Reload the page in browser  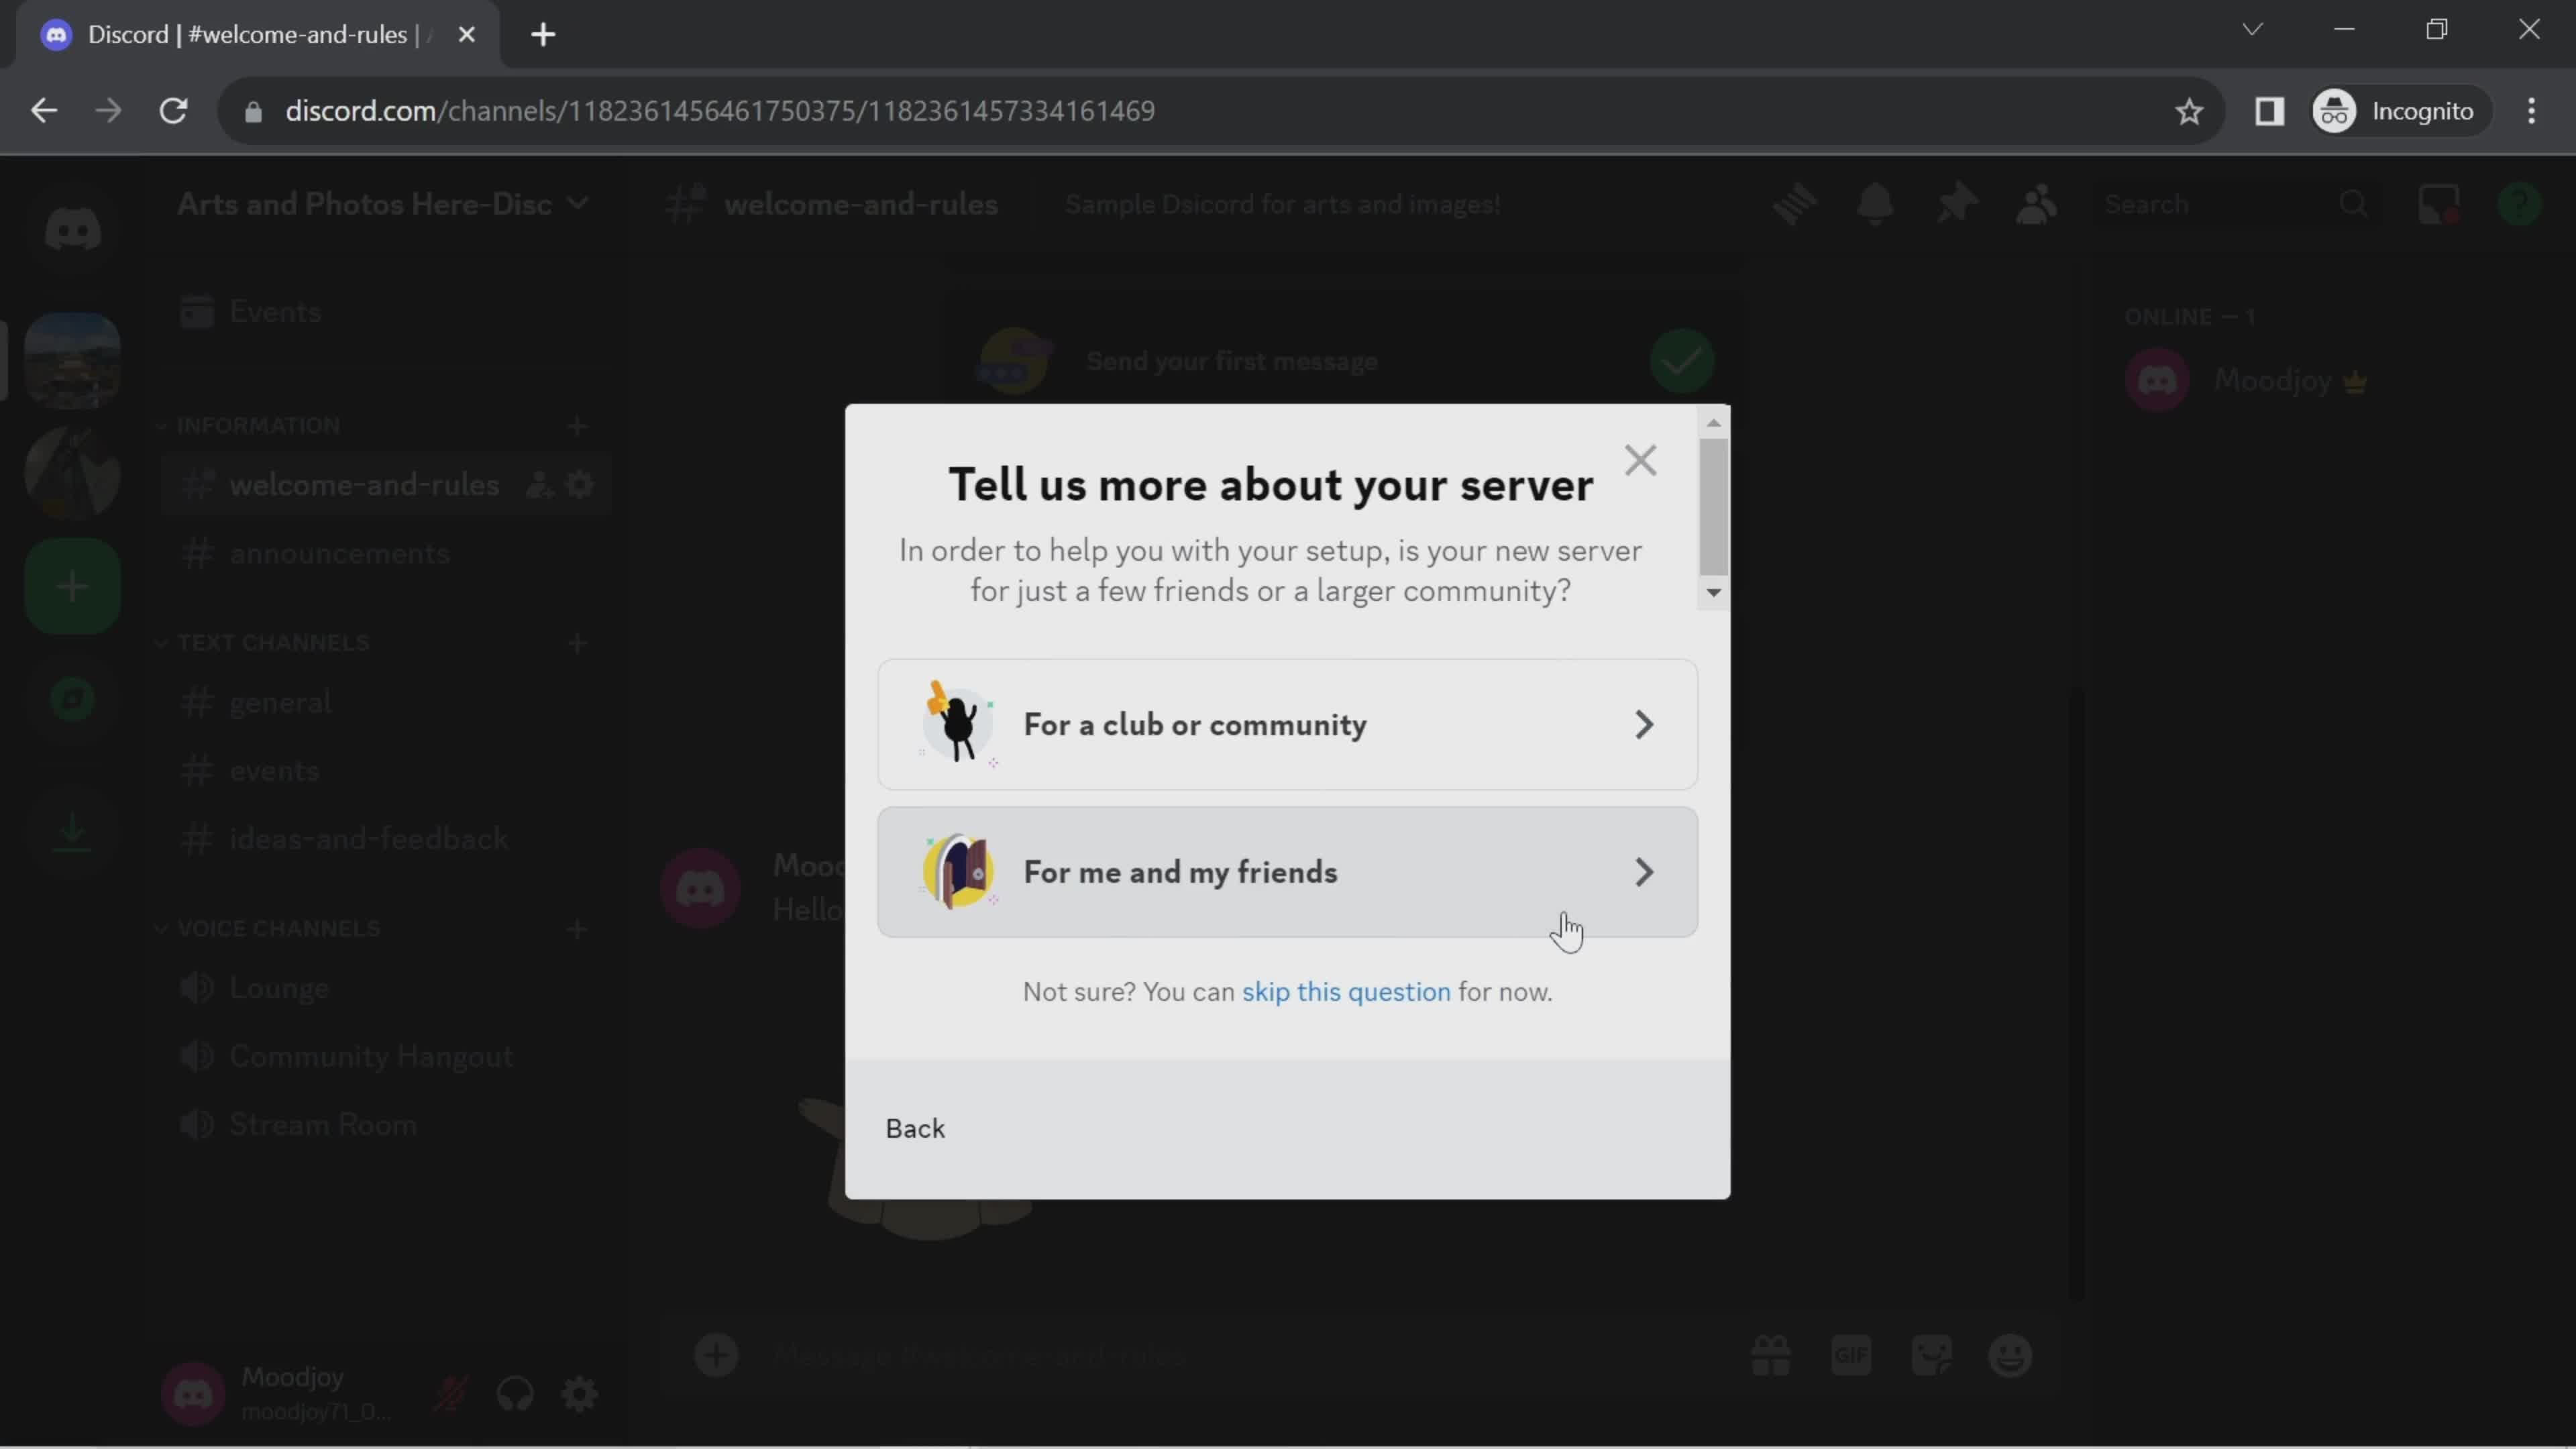click(174, 111)
